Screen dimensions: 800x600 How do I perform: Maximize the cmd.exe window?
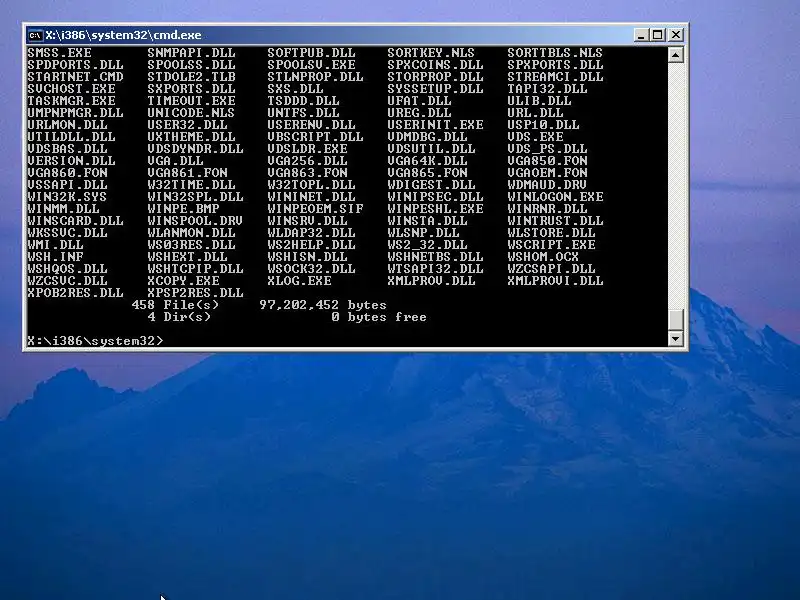[658, 35]
